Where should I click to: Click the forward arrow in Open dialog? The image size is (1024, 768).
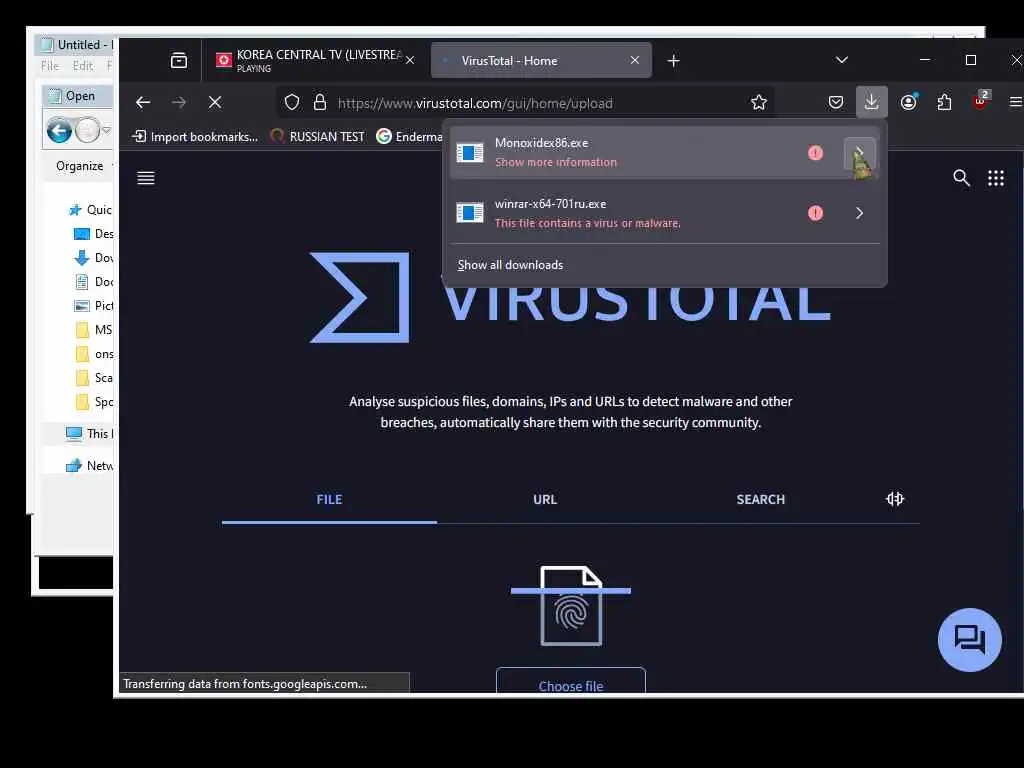tap(88, 131)
